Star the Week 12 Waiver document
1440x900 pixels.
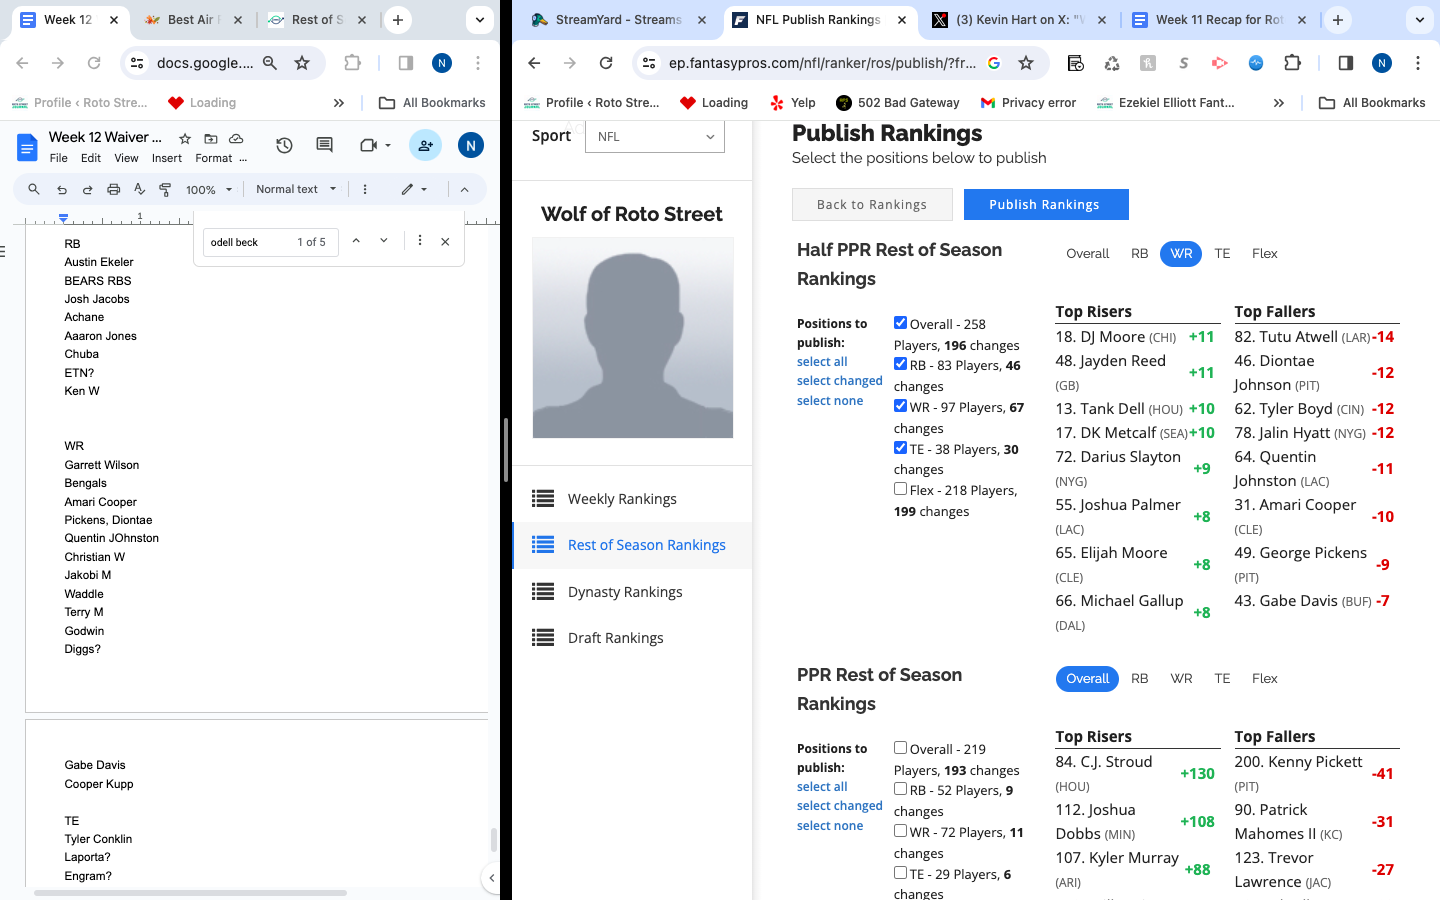[x=185, y=138]
